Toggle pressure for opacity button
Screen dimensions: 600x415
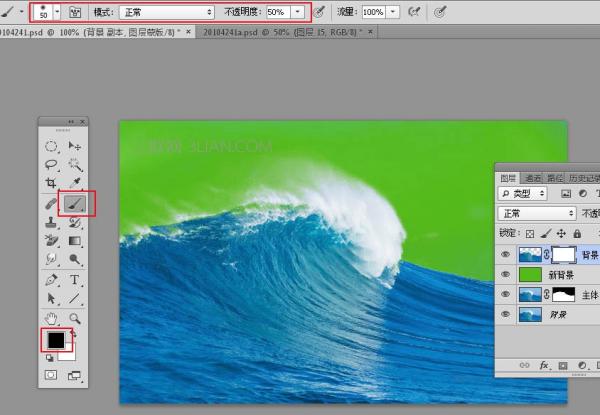click(319, 12)
